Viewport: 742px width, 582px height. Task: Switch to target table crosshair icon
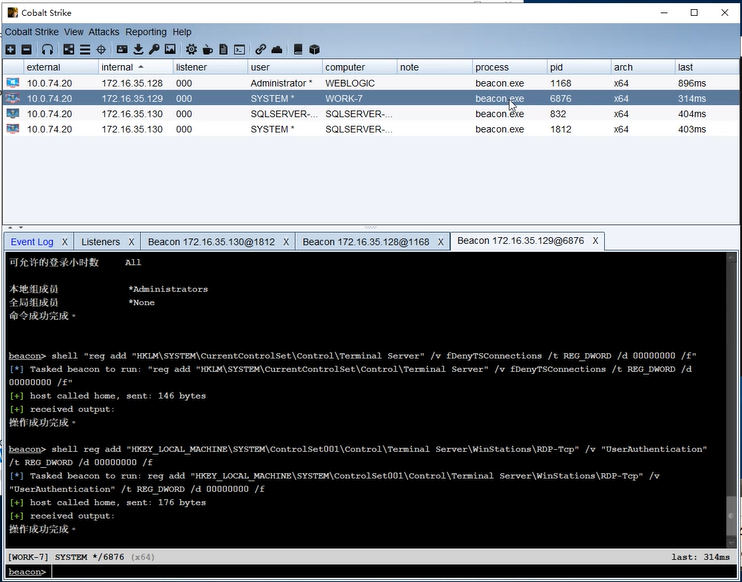(101, 49)
